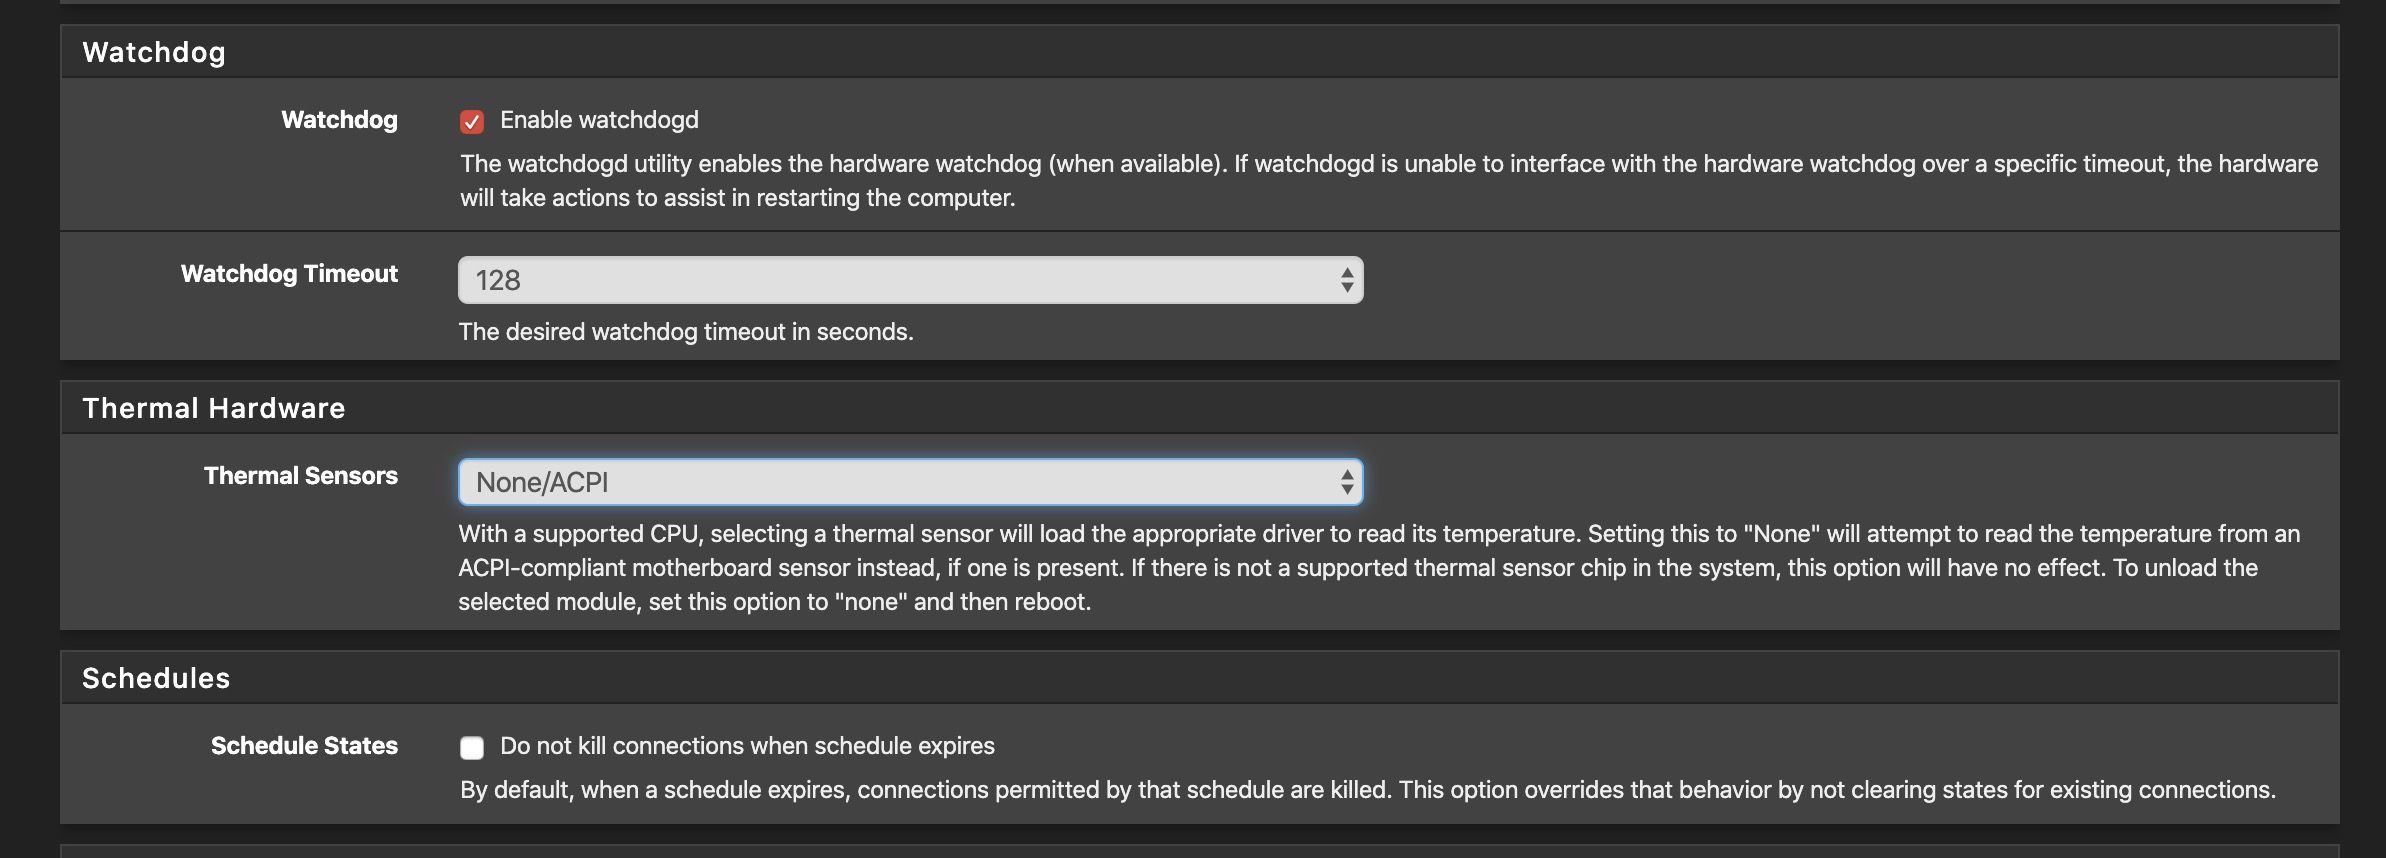Click "Do not kill connections when schedule expires" label
Viewport: 2386px width, 858px height.
click(747, 746)
